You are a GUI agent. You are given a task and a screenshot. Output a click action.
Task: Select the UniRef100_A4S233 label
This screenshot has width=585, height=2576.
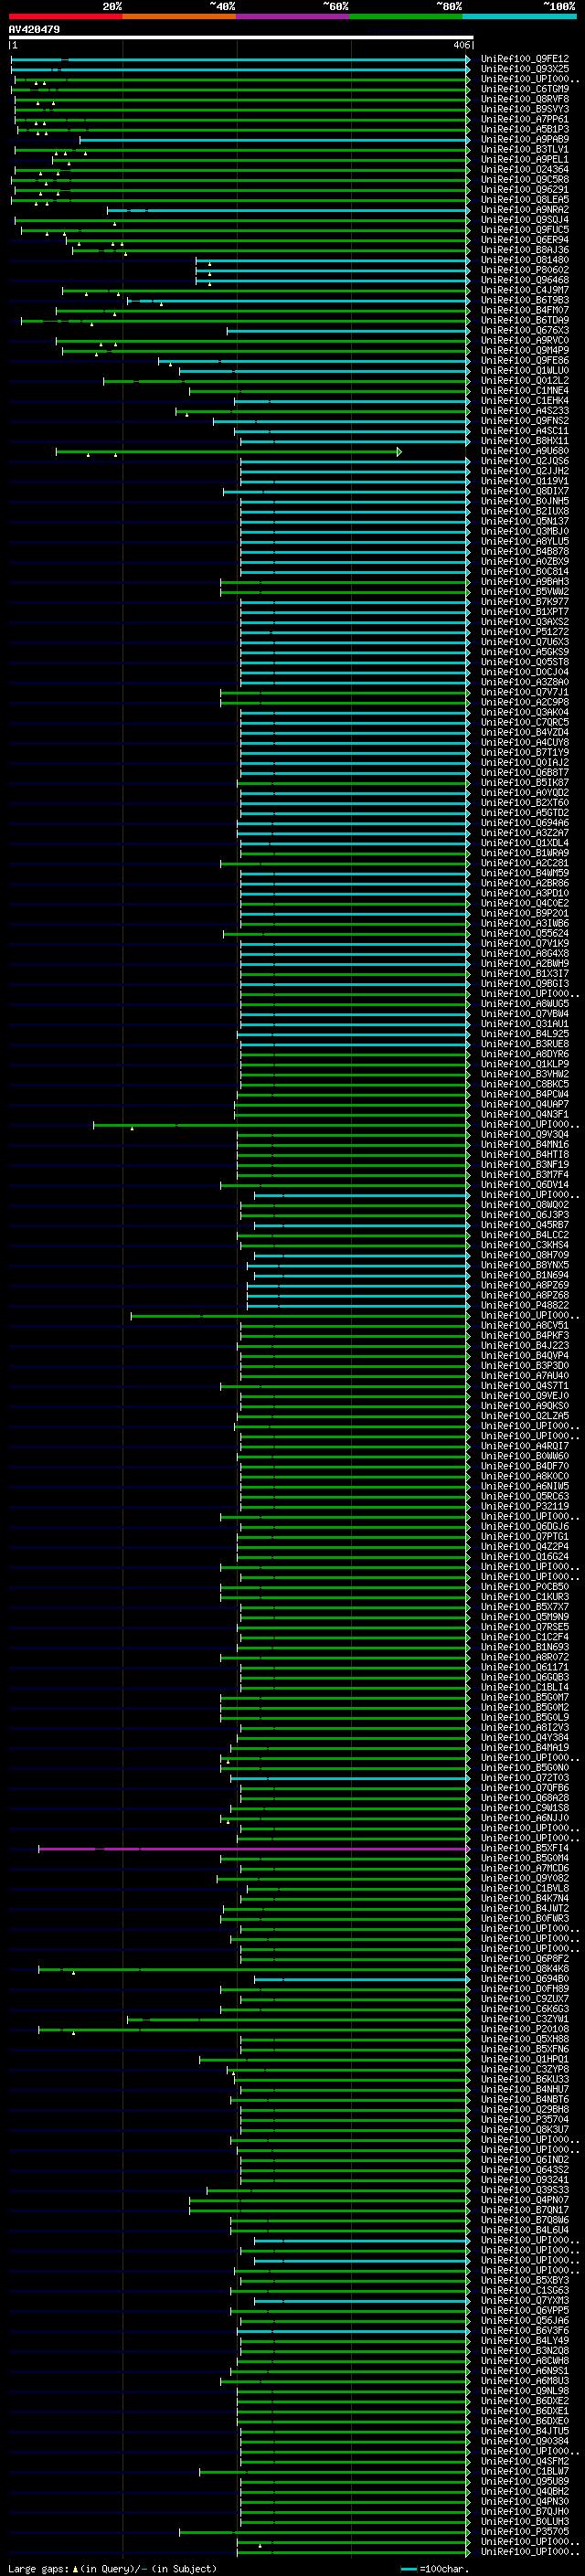(x=525, y=411)
